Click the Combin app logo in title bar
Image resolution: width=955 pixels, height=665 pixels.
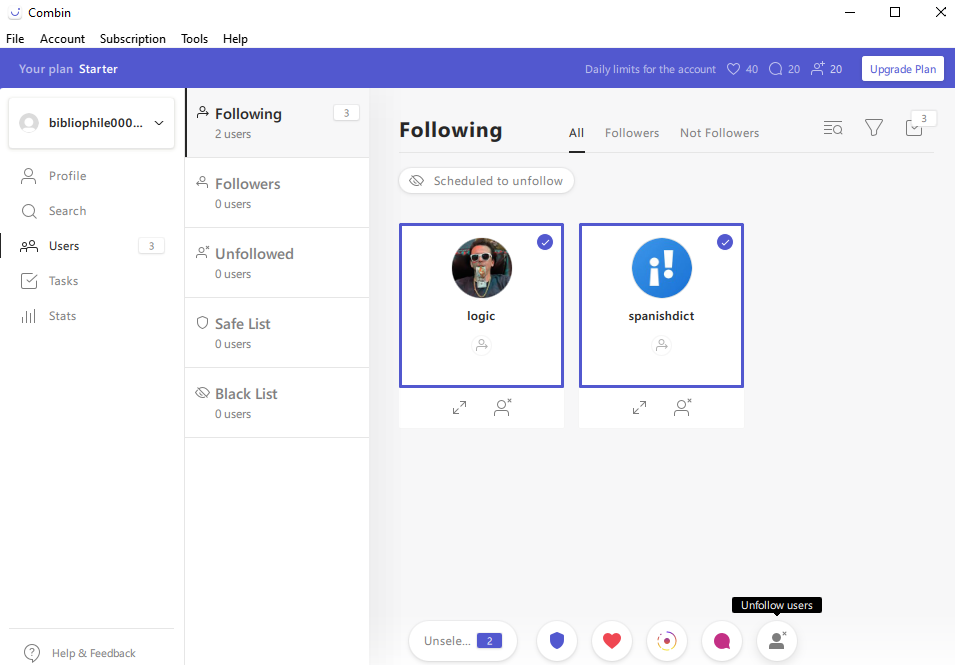[x=15, y=12]
